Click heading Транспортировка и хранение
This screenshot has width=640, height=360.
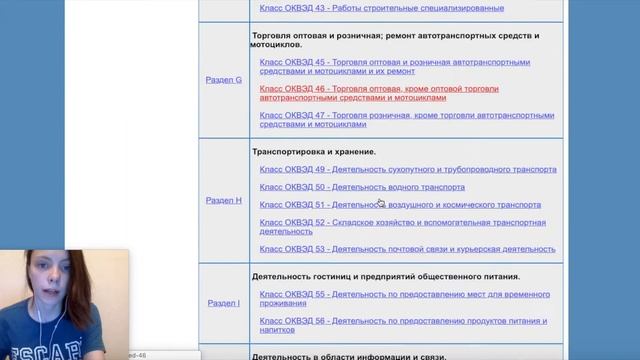coord(314,152)
